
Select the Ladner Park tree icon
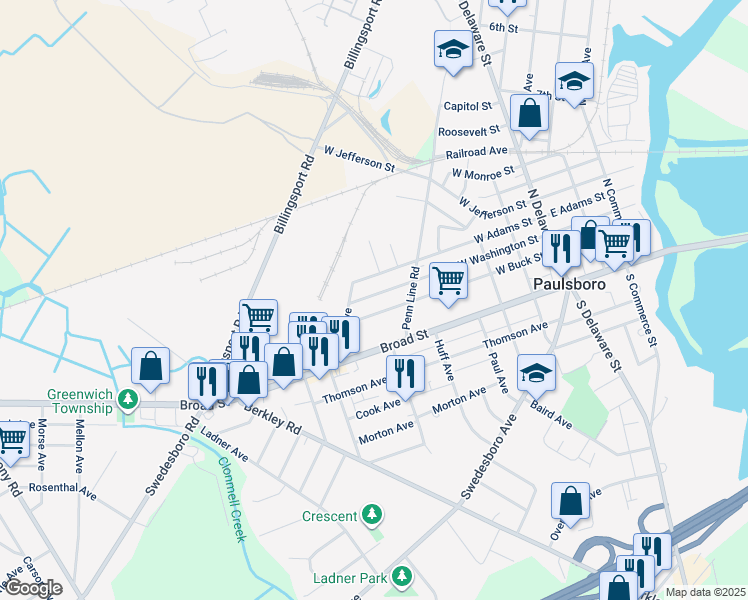pyautogui.click(x=402, y=578)
